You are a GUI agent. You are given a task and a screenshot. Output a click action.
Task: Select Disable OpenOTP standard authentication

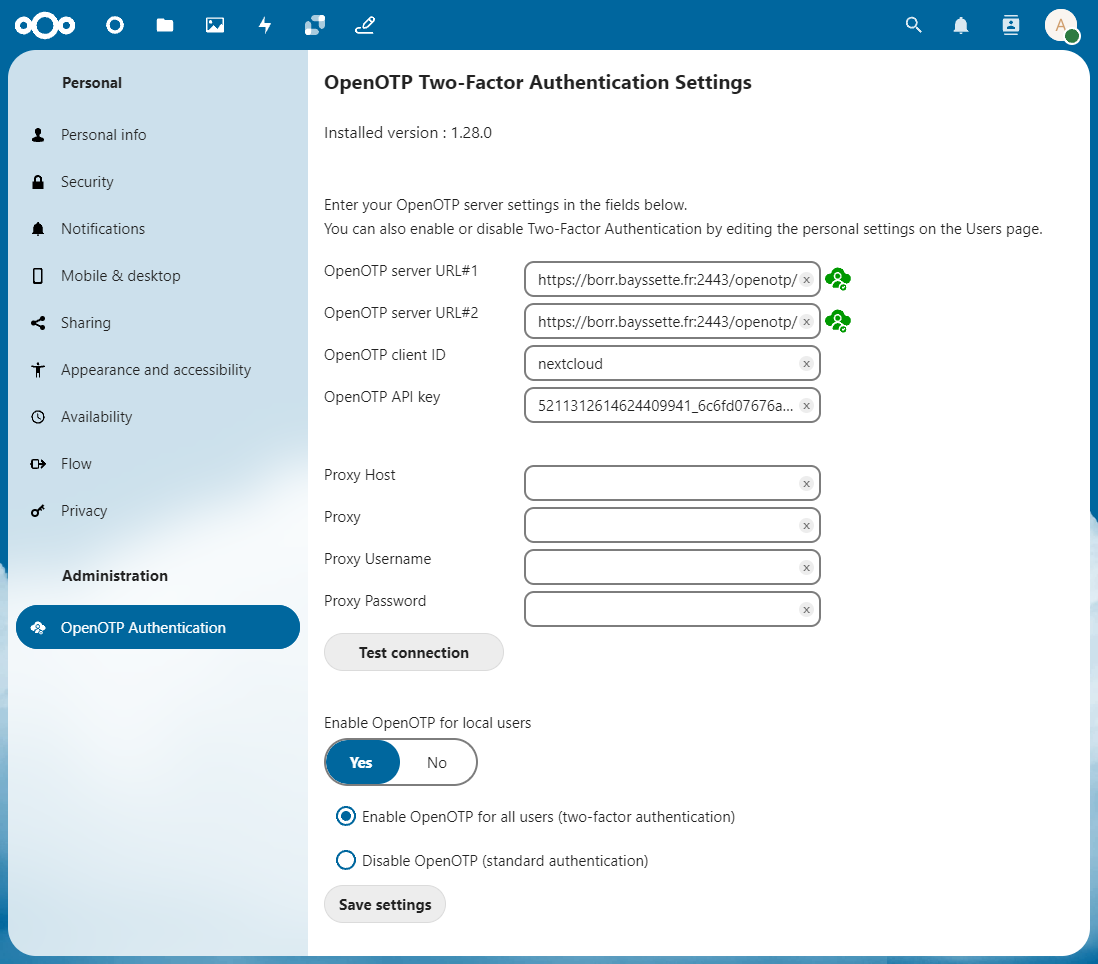(x=492, y=860)
